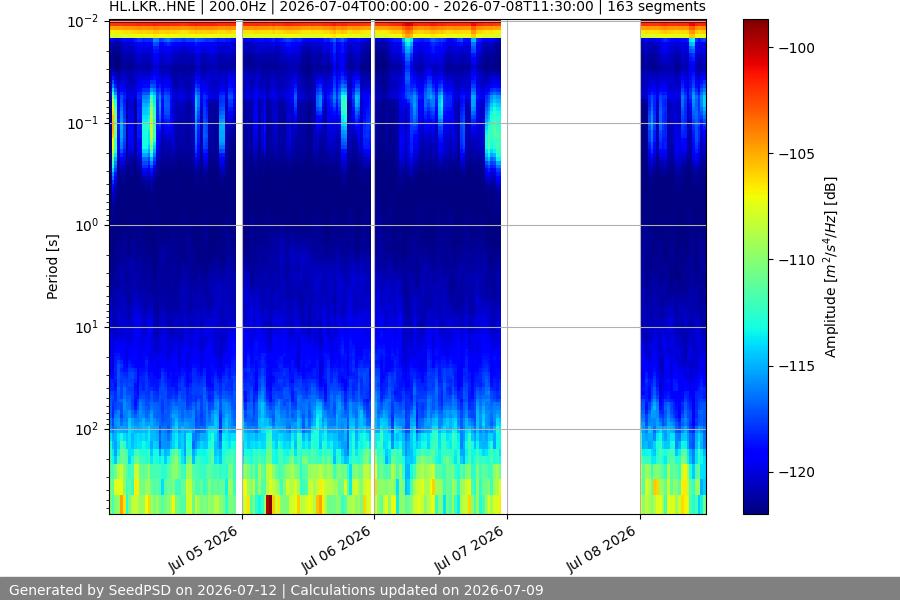Click the jet colorbar gradient

coord(755,267)
